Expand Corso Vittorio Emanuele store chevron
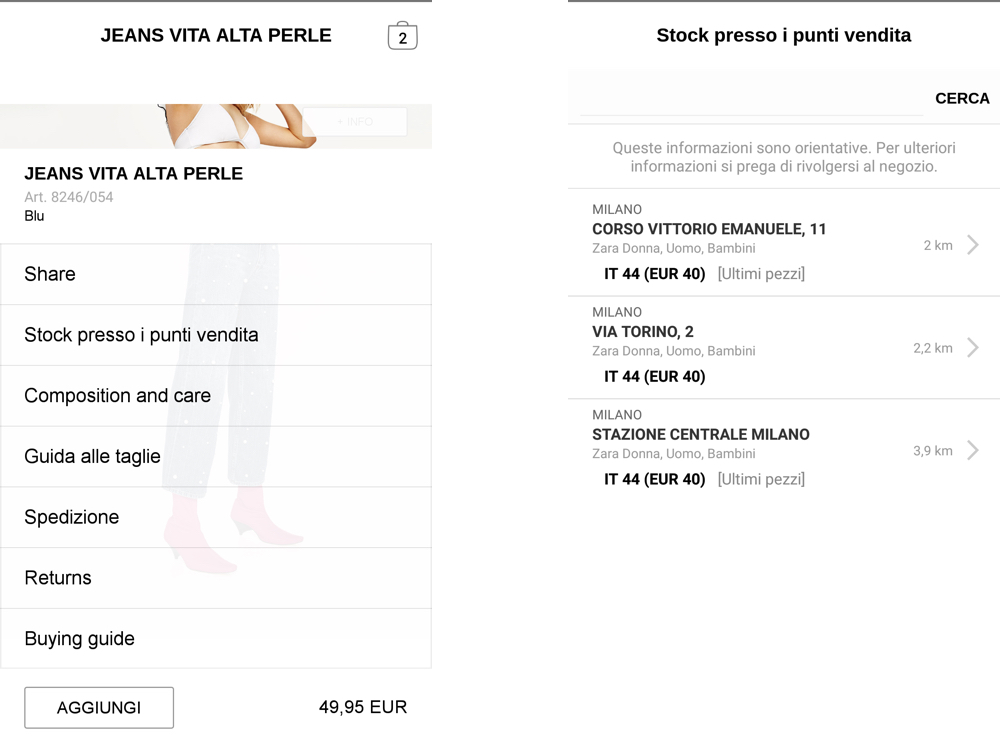 point(973,245)
